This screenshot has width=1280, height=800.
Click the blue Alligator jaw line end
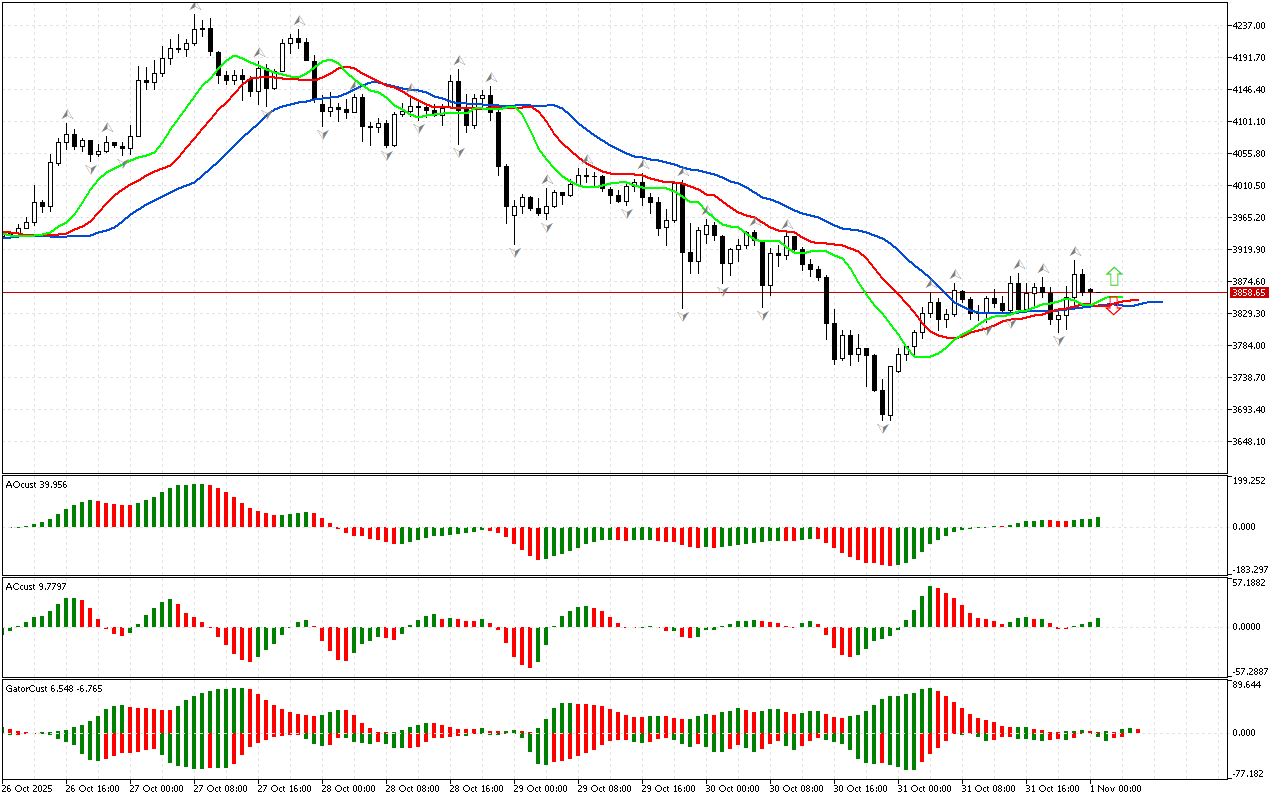(1160, 301)
